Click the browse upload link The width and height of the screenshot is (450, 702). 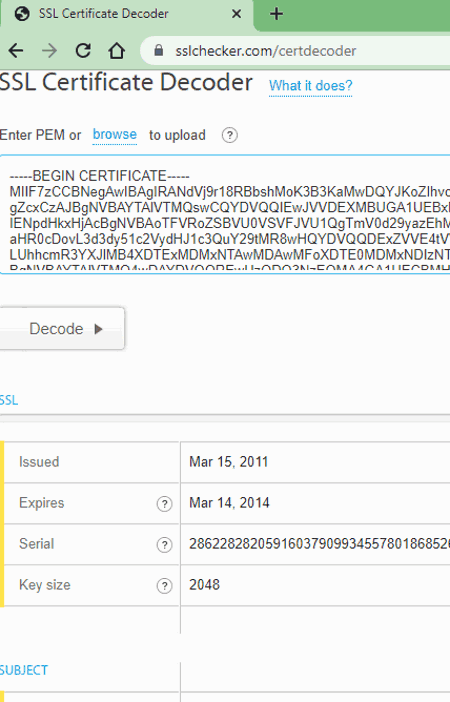115,134
